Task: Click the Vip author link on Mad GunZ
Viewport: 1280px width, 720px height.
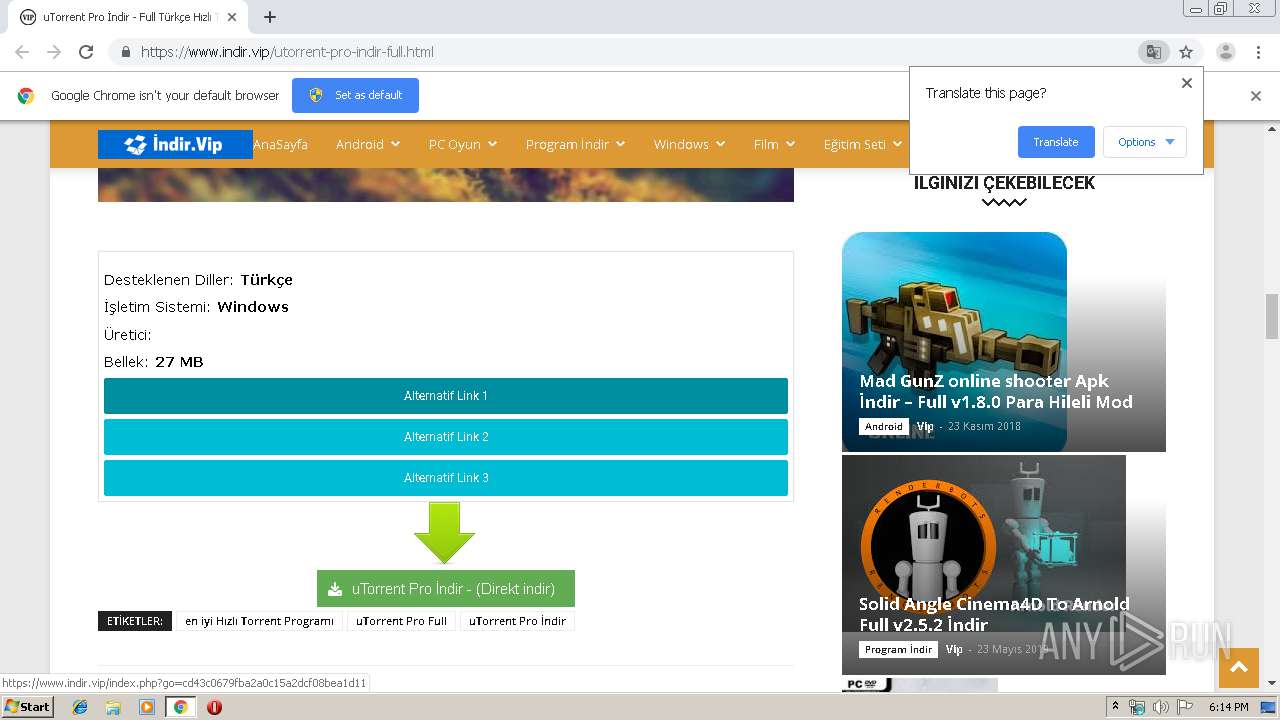Action: pos(925,426)
